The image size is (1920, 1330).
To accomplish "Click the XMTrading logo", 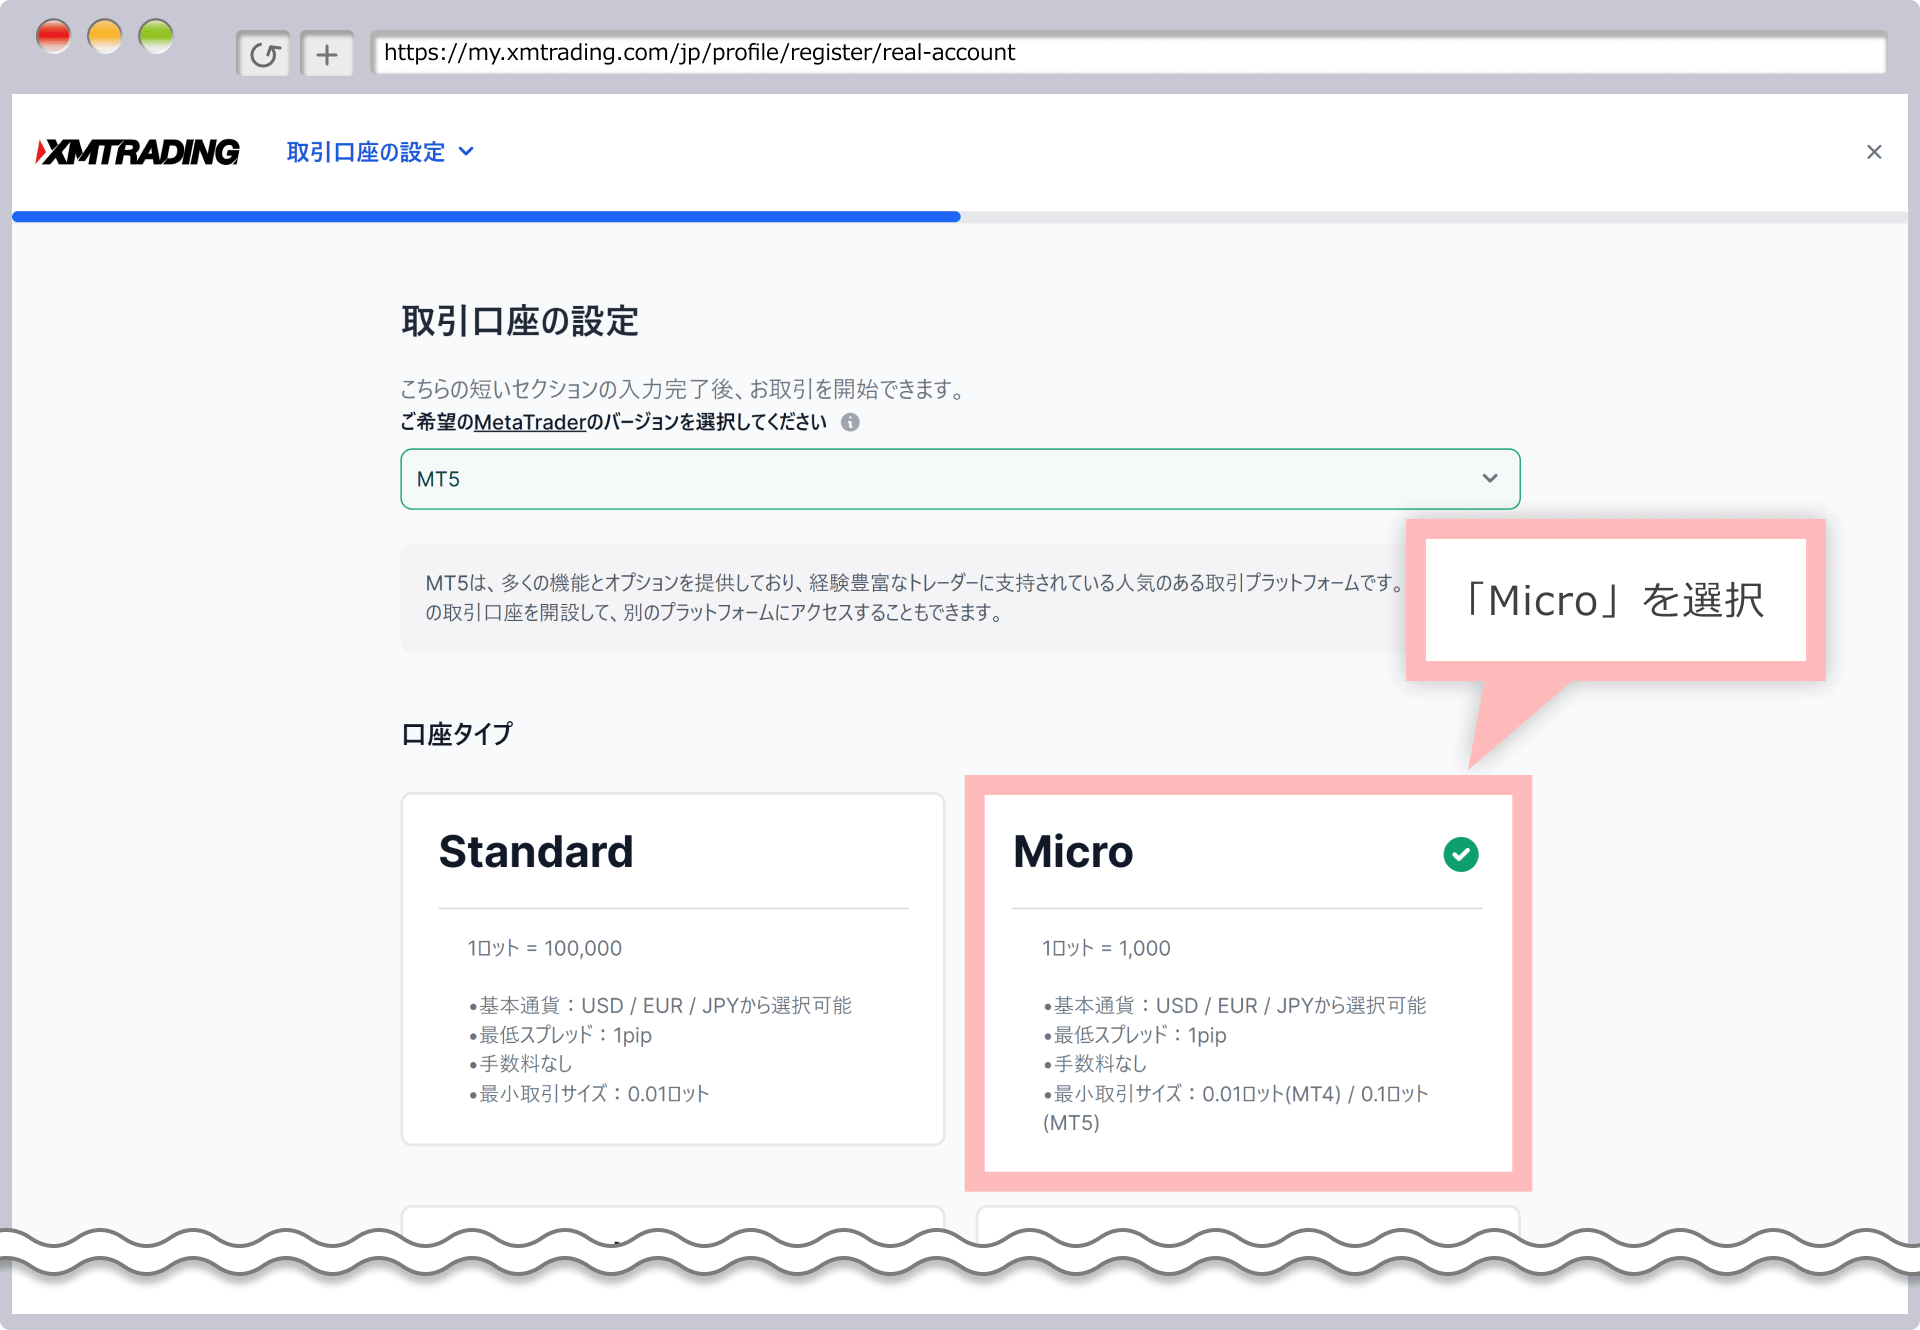I will point(138,152).
